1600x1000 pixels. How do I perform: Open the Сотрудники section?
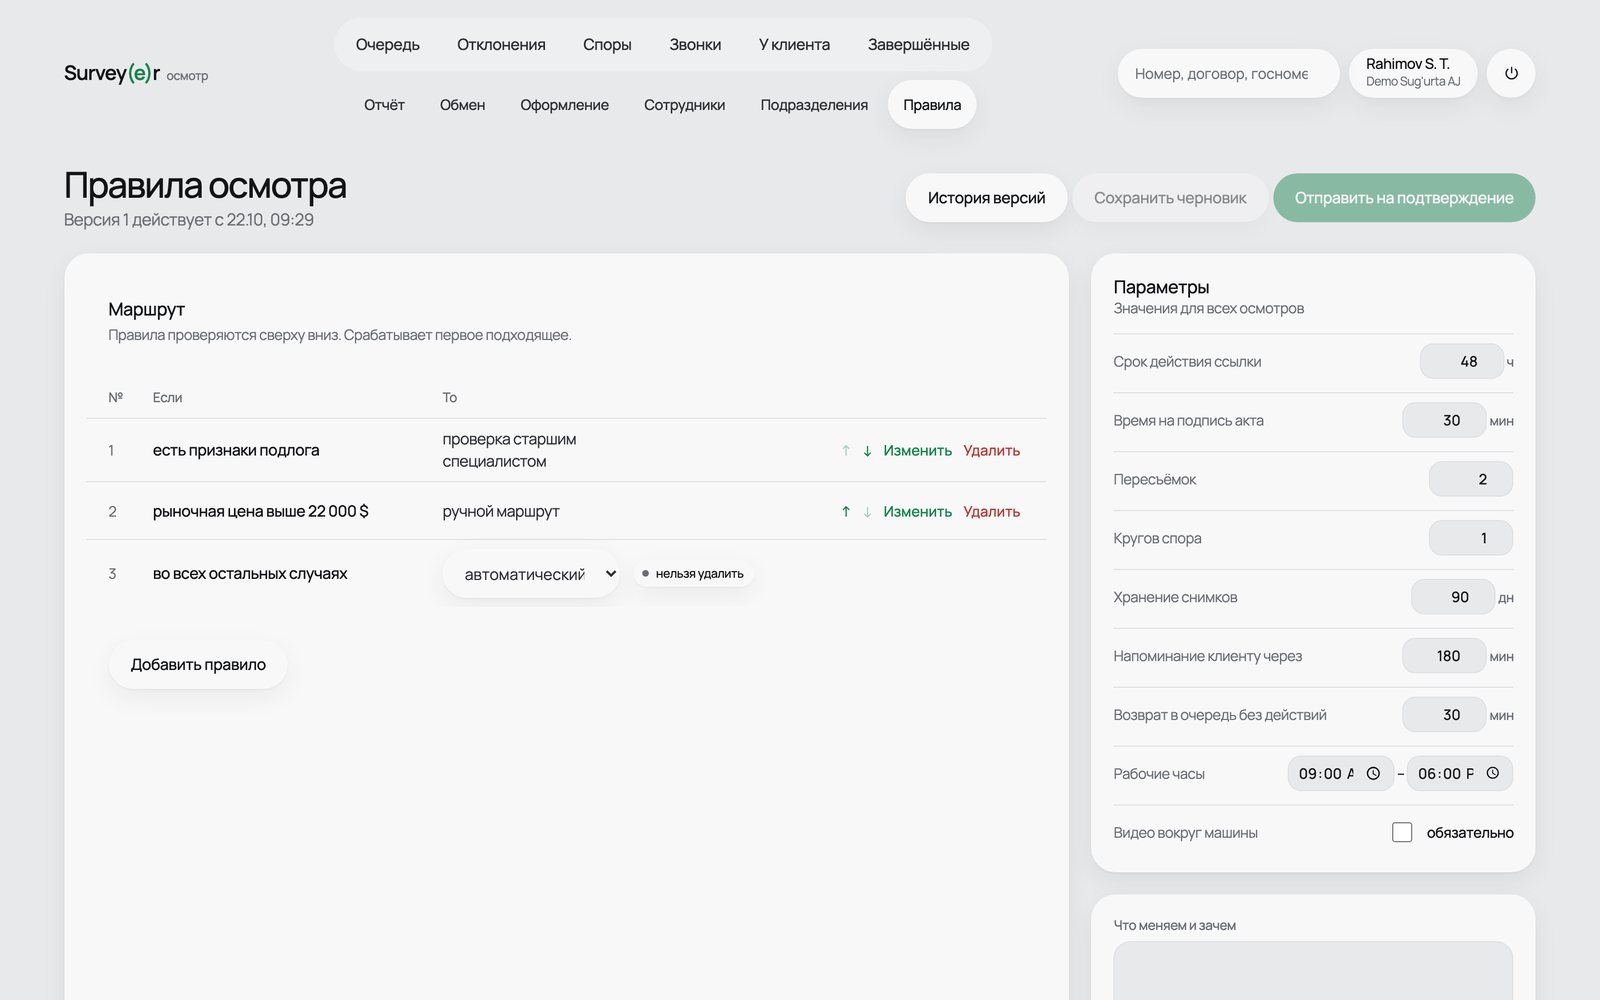click(x=684, y=105)
